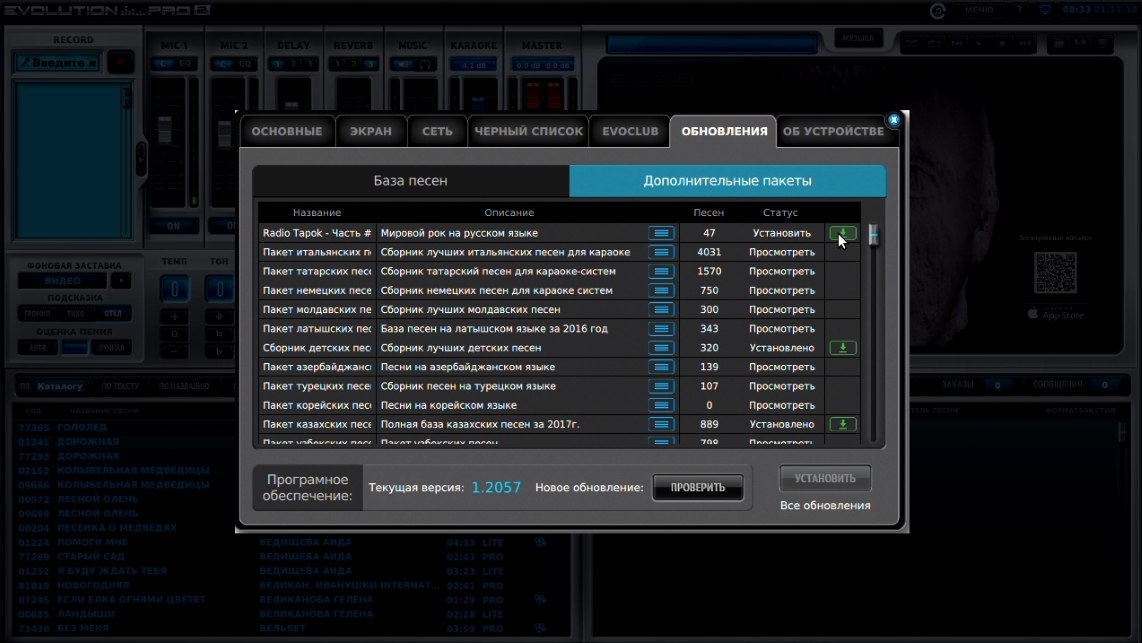1142x643 pixels.
Task: Click the previous track control in player
Action: tap(957, 44)
